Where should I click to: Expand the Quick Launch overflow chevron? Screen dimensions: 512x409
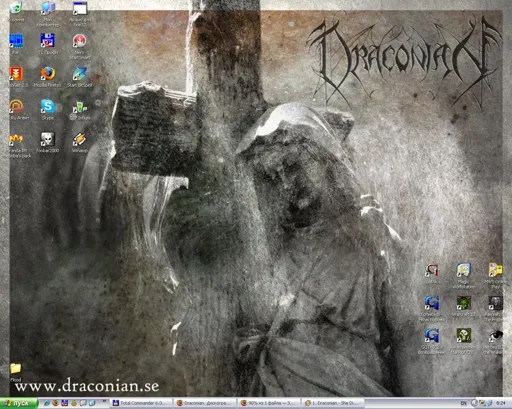pyautogui.click(x=104, y=401)
